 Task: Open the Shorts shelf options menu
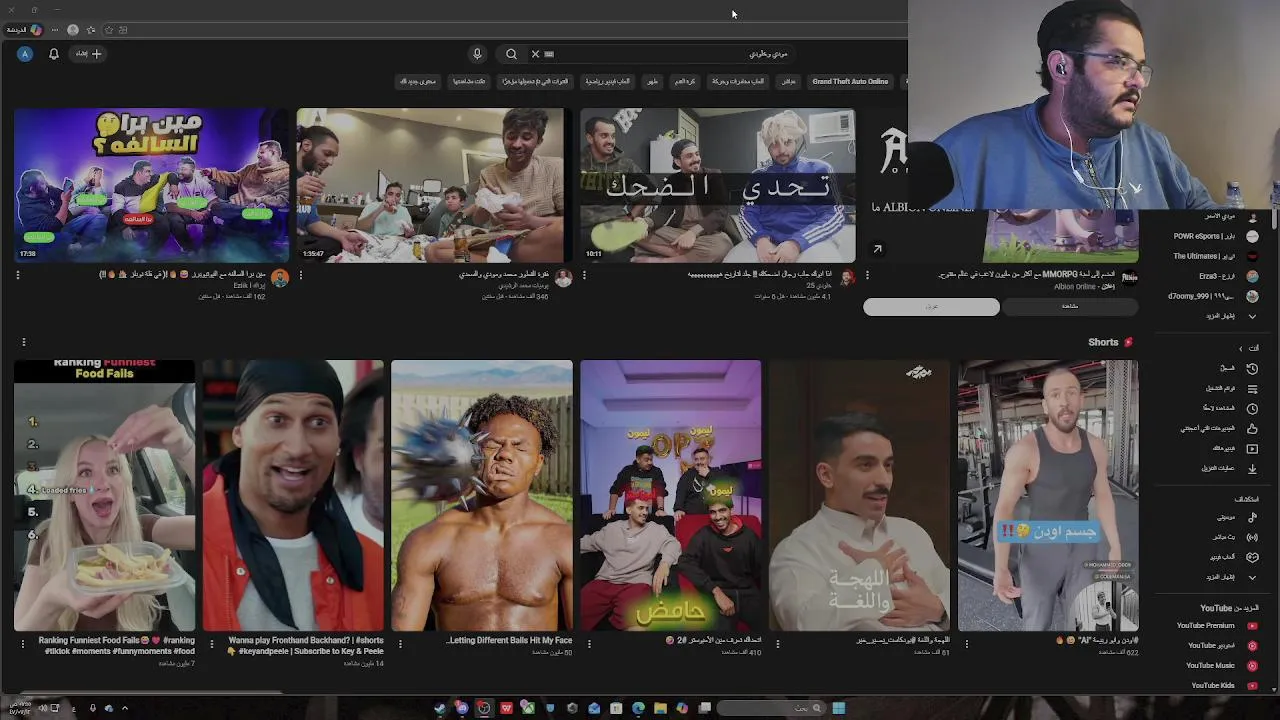(x=23, y=342)
